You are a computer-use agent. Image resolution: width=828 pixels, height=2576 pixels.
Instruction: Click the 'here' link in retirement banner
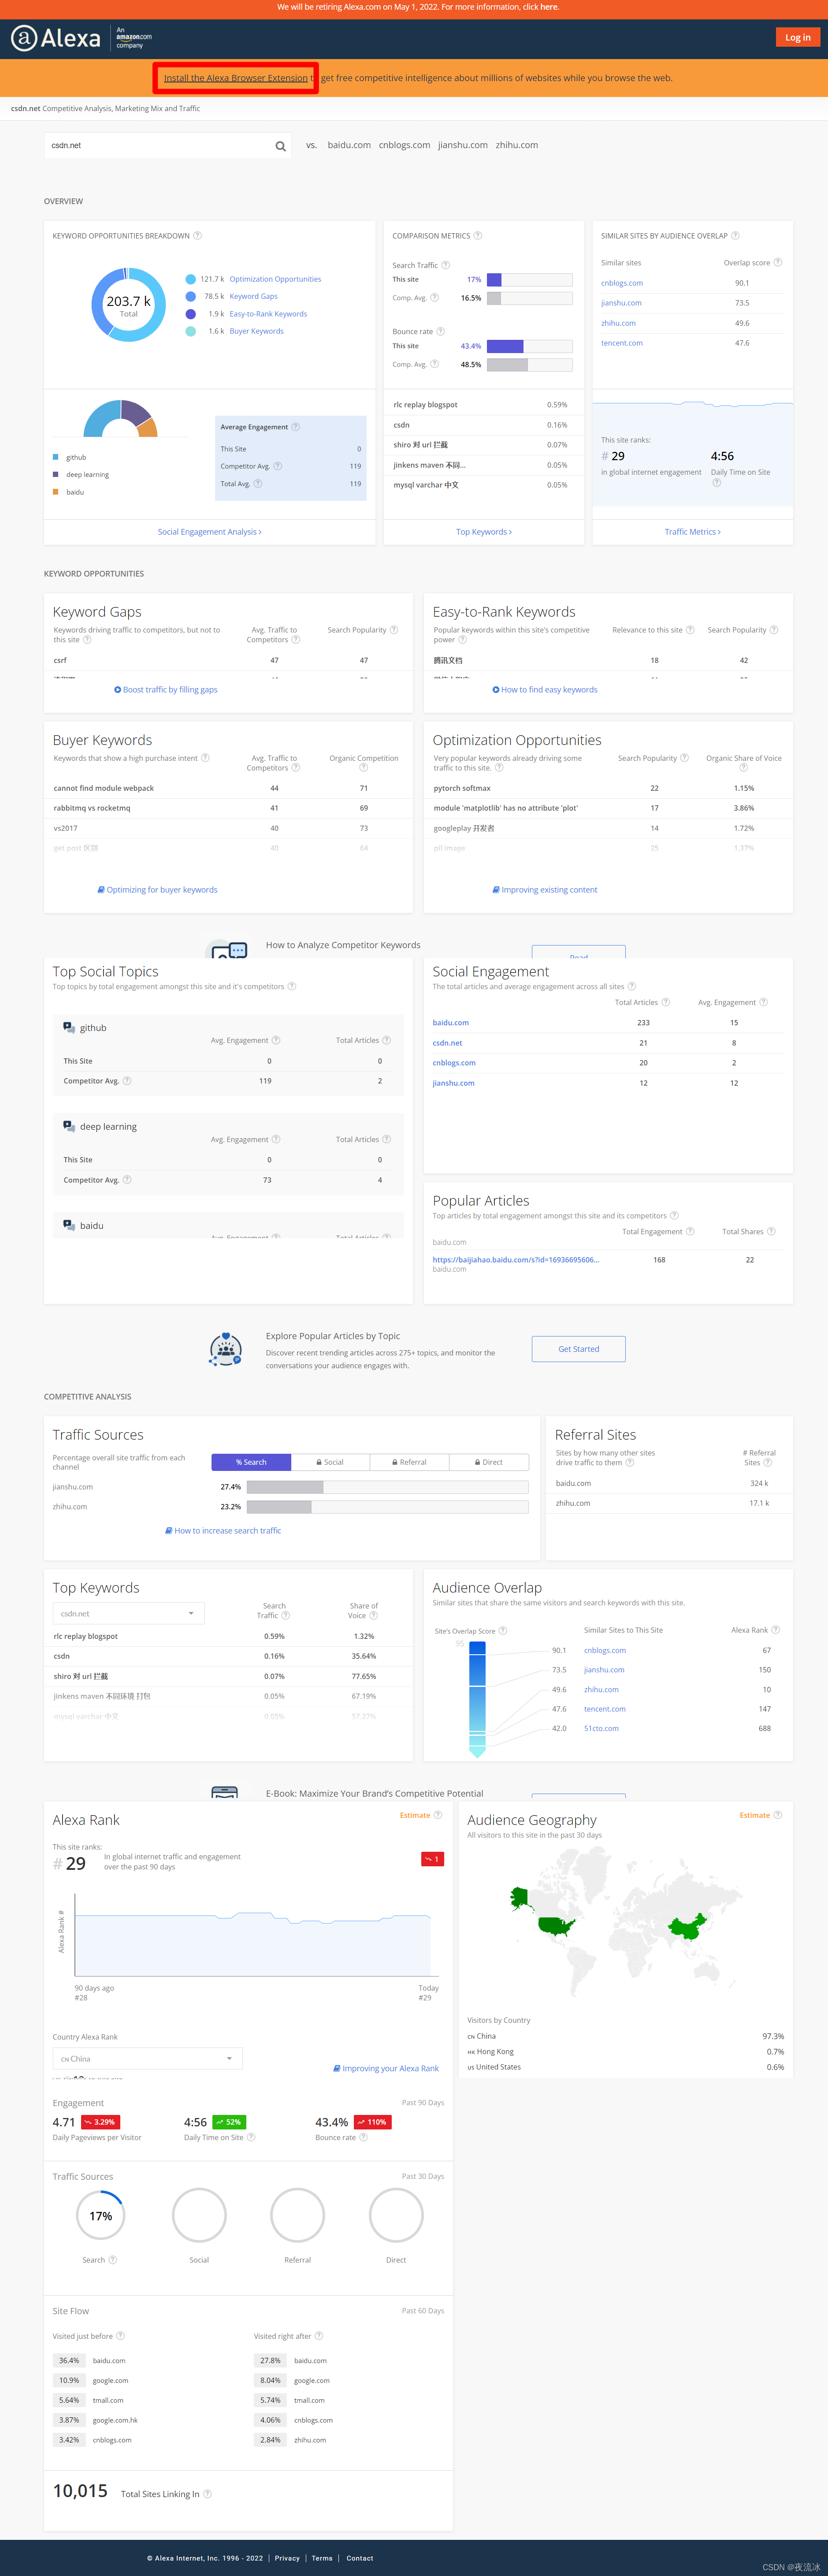point(549,7)
